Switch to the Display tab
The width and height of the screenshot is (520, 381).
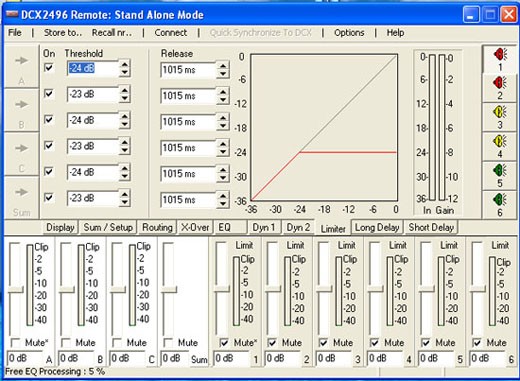(x=60, y=227)
